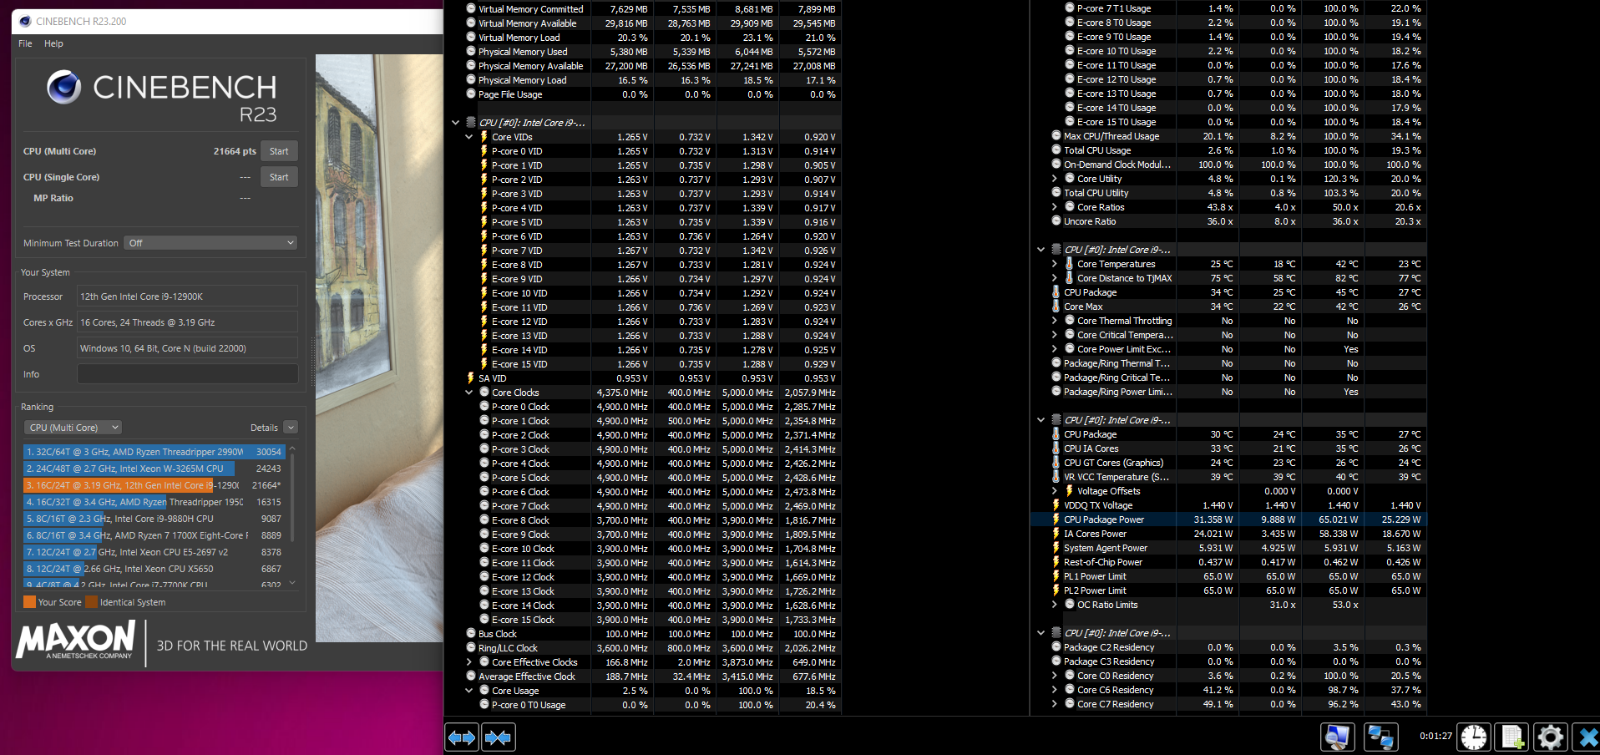1600x755 pixels.
Task: Click the Physical Memory Load row
Action: point(652,80)
